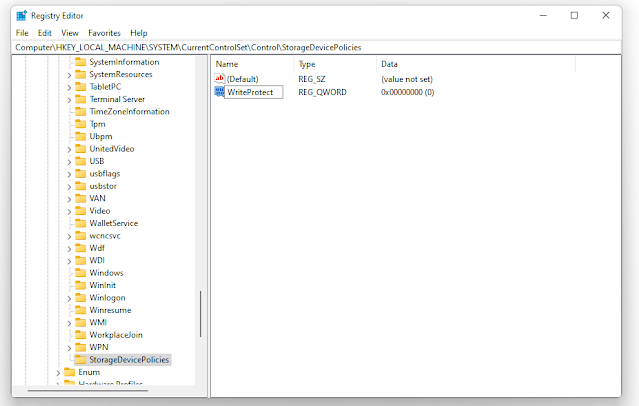Viewport: 639px width, 406px height.
Task: Click the registry path address bar
Action: [316, 47]
